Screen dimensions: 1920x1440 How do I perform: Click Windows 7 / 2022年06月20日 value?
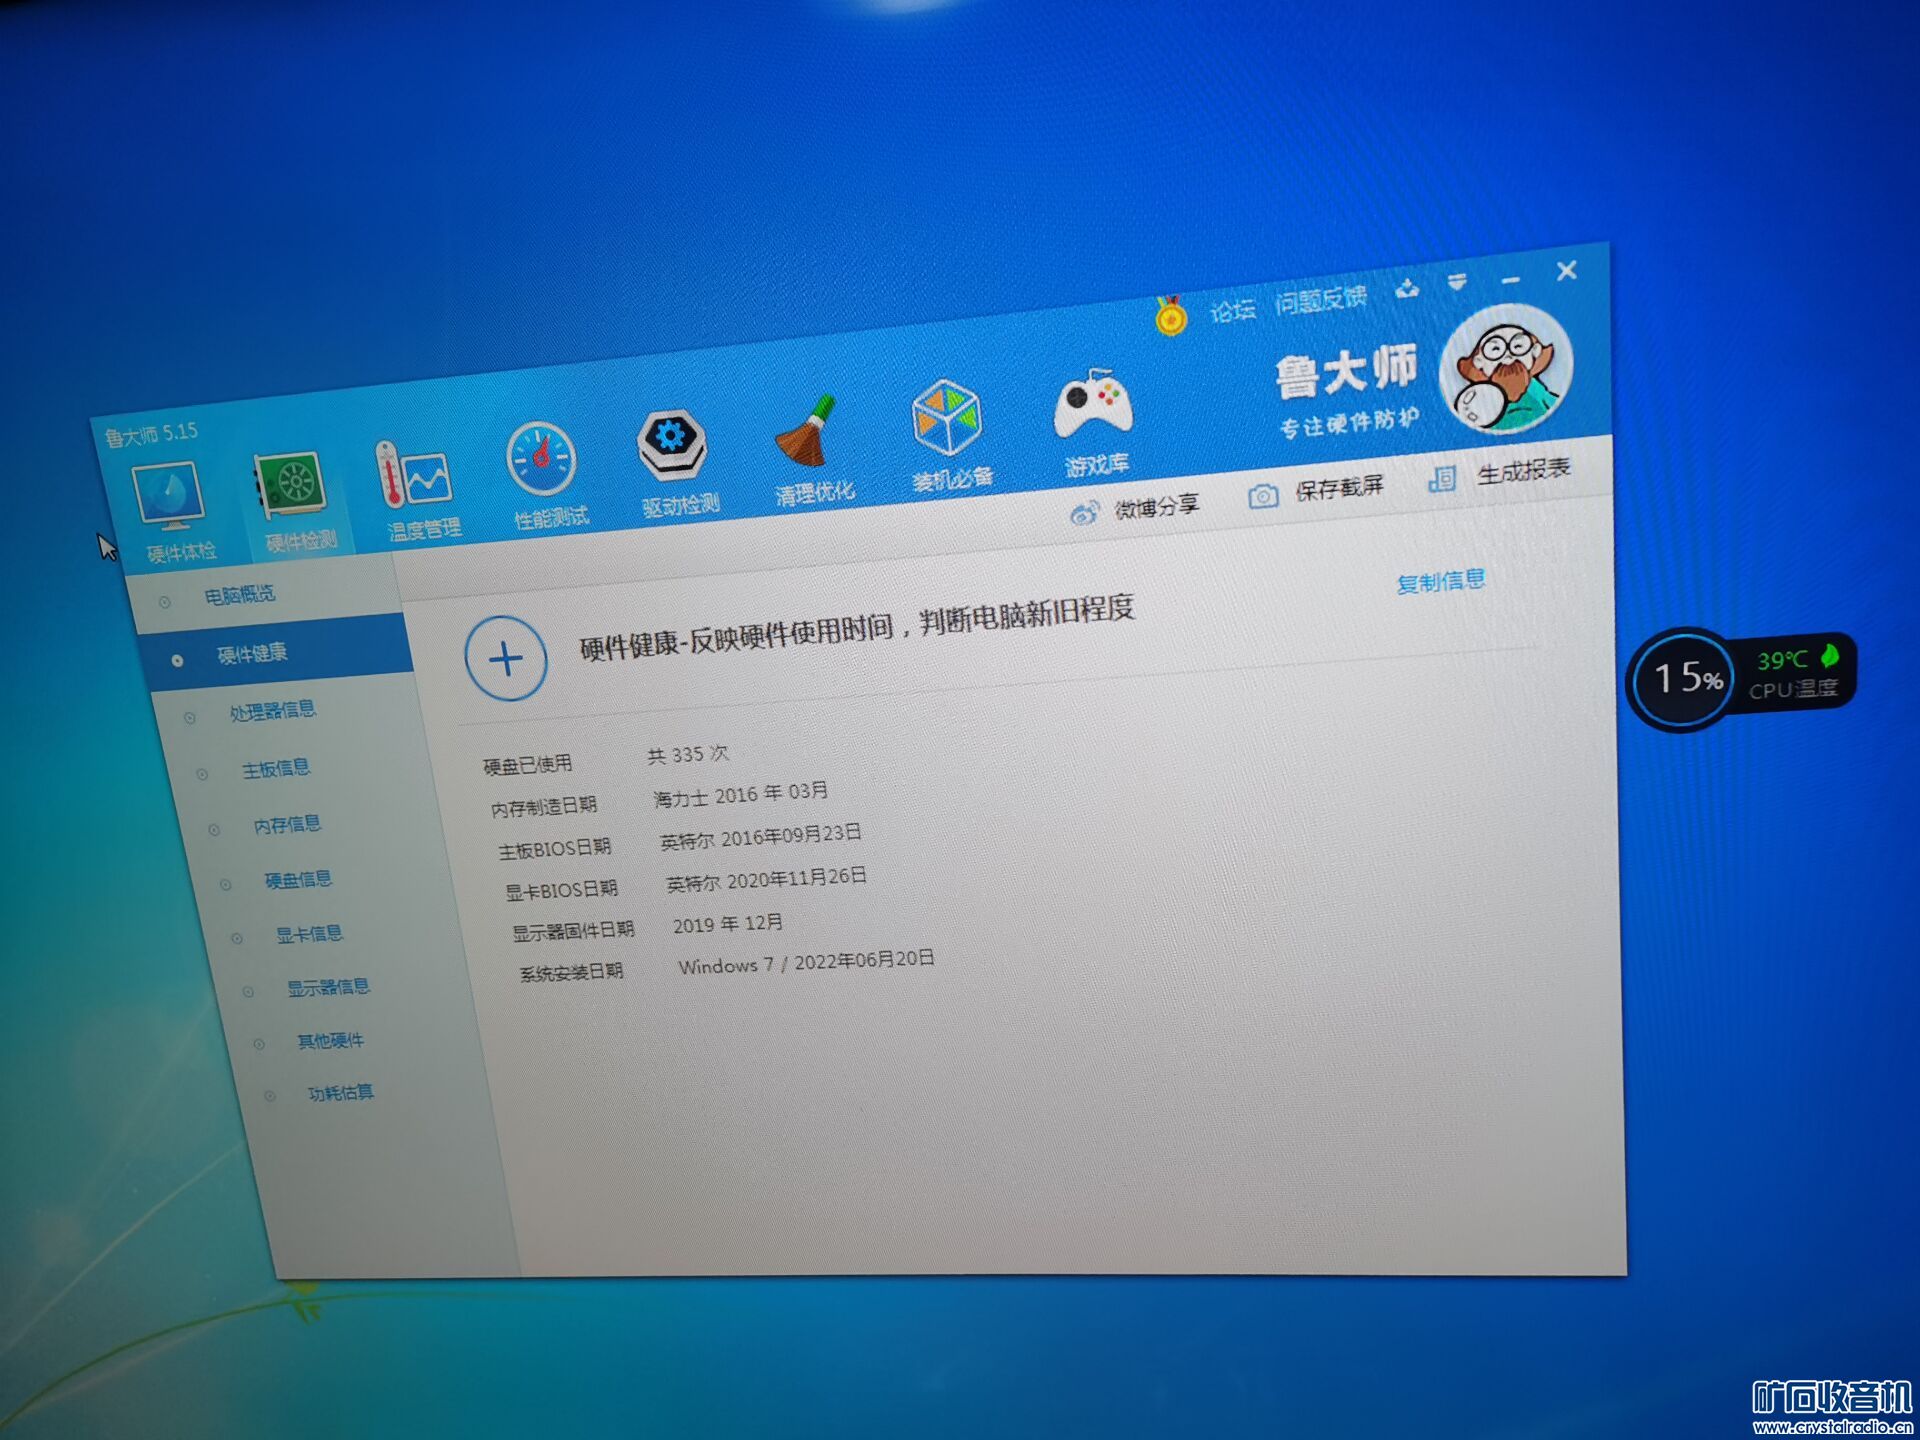pos(806,963)
